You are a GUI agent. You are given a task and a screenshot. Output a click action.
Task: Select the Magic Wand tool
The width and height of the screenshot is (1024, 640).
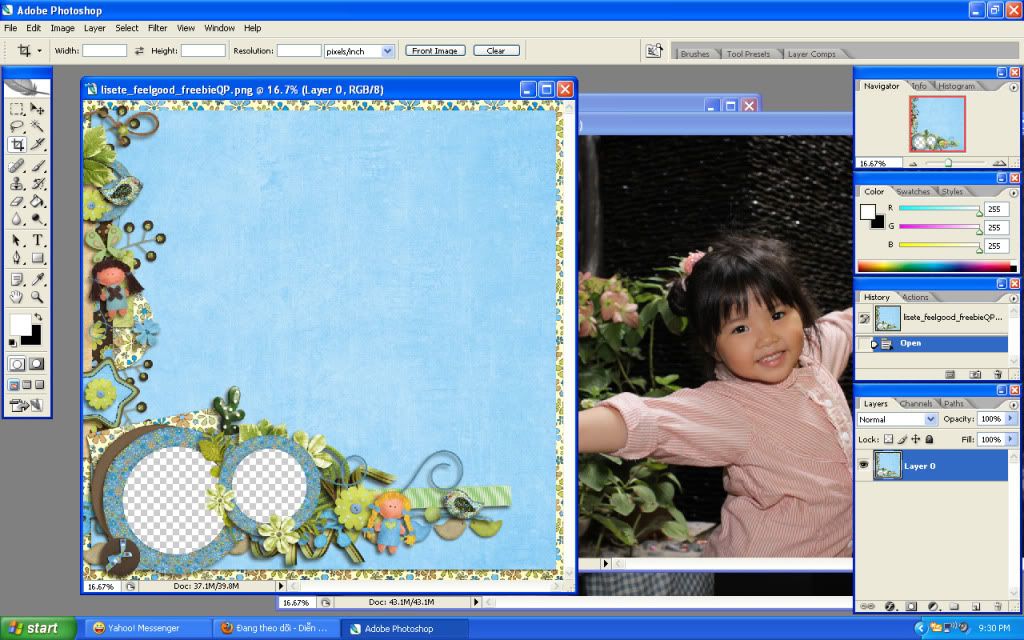(38, 127)
